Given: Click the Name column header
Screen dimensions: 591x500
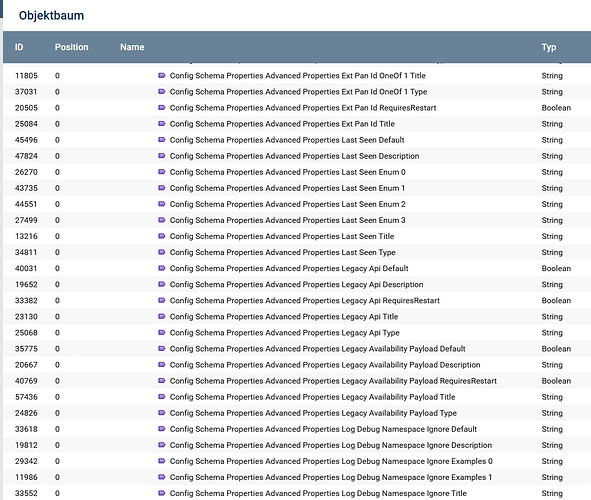Looking at the screenshot, I should tap(132, 47).
